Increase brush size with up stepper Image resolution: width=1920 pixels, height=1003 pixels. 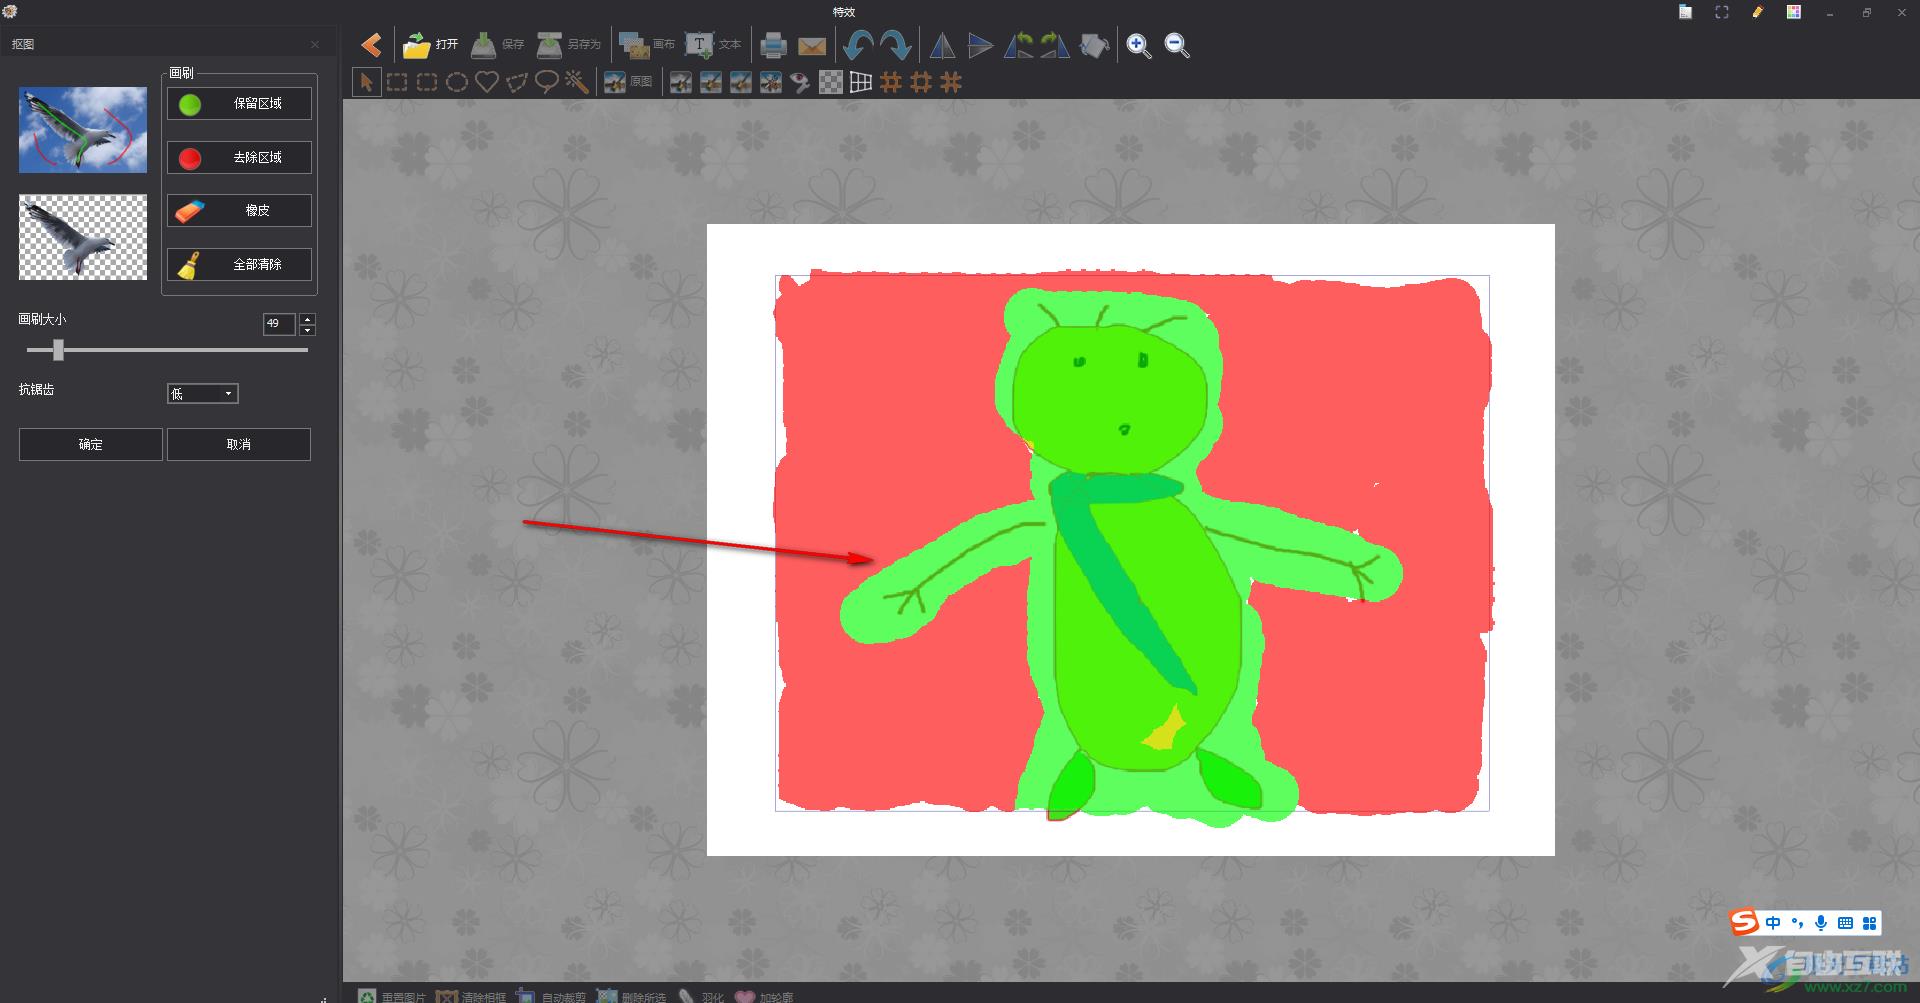coord(307,319)
